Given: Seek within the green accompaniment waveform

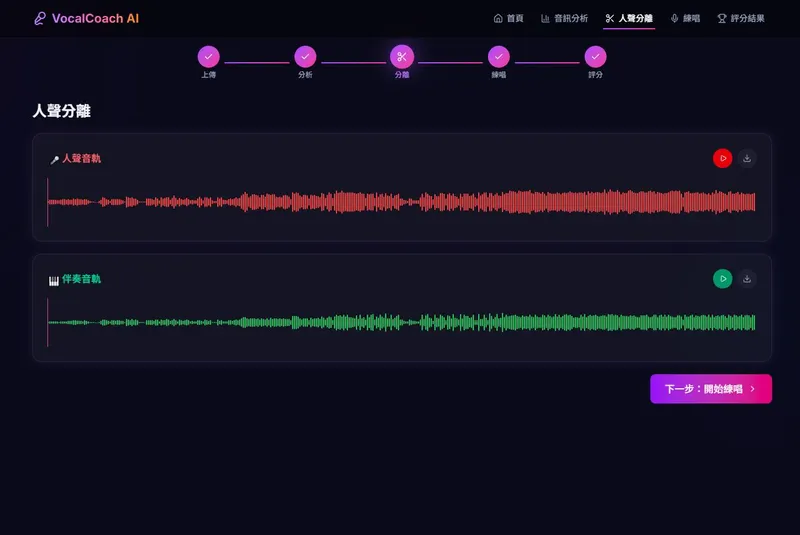Looking at the screenshot, I should point(402,322).
